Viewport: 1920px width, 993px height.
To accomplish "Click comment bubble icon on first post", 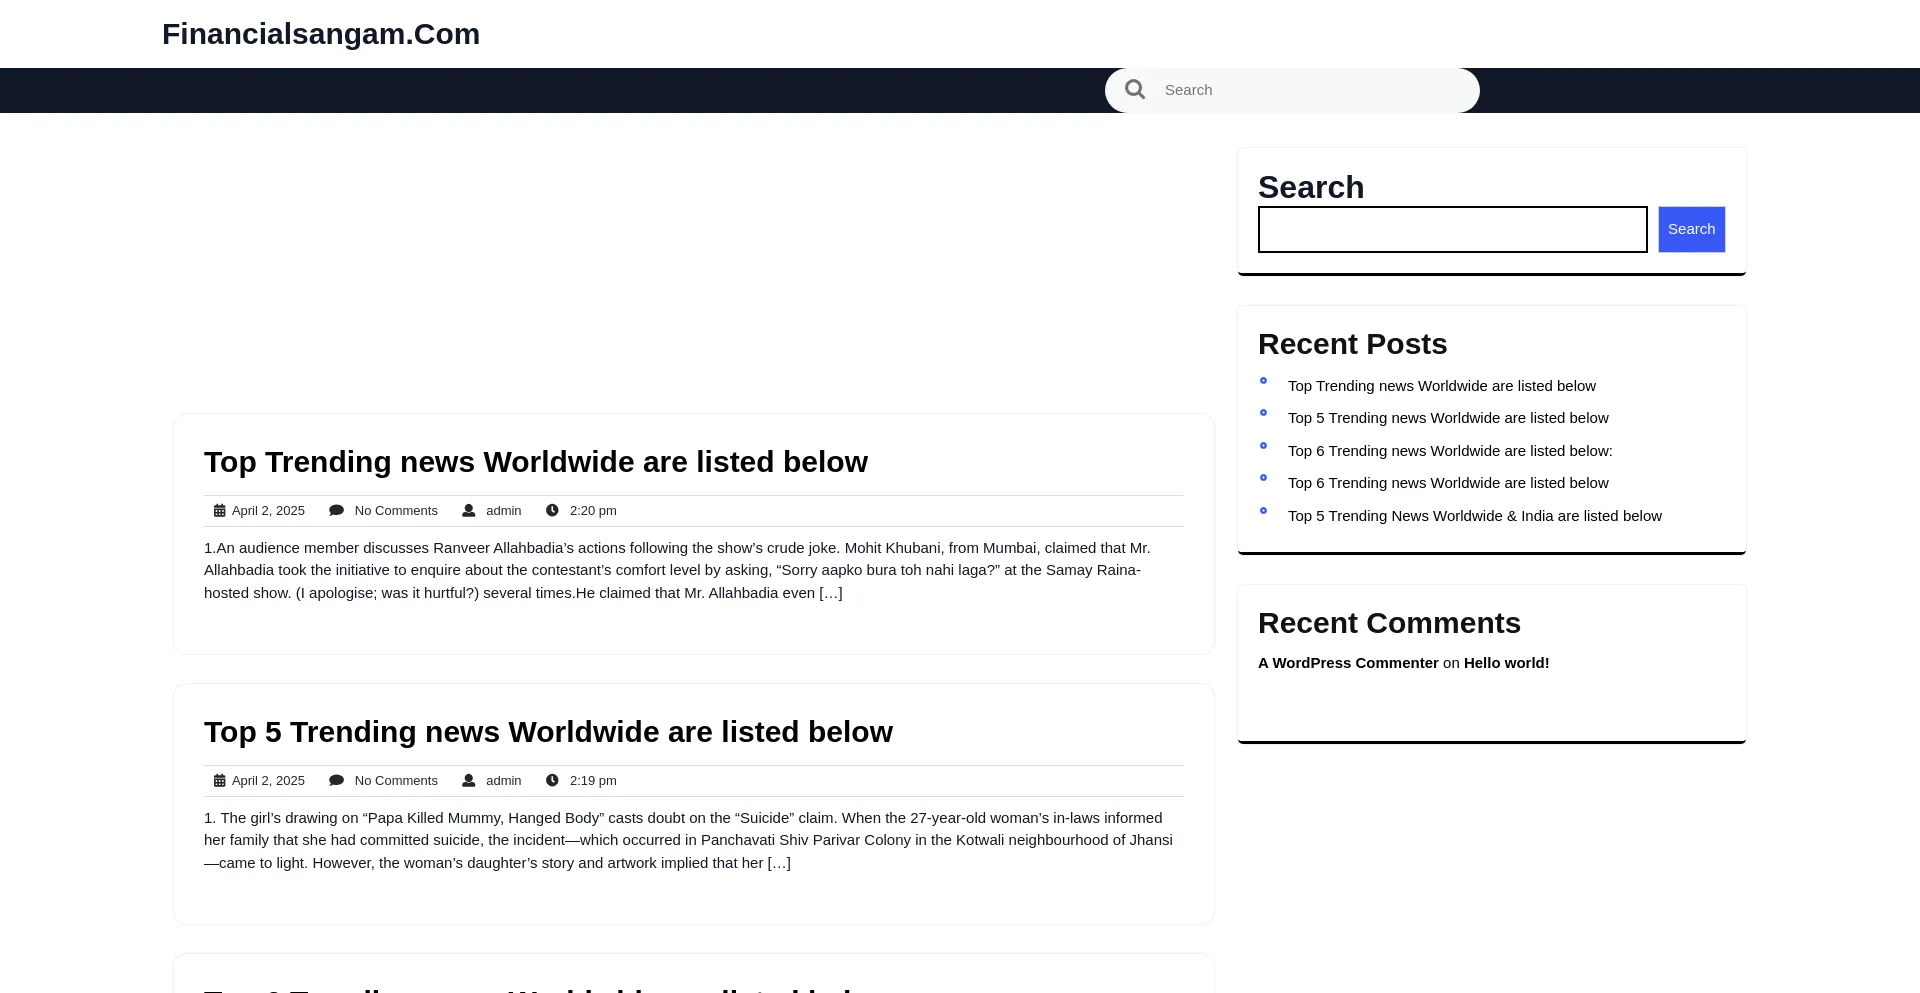I will (x=336, y=511).
